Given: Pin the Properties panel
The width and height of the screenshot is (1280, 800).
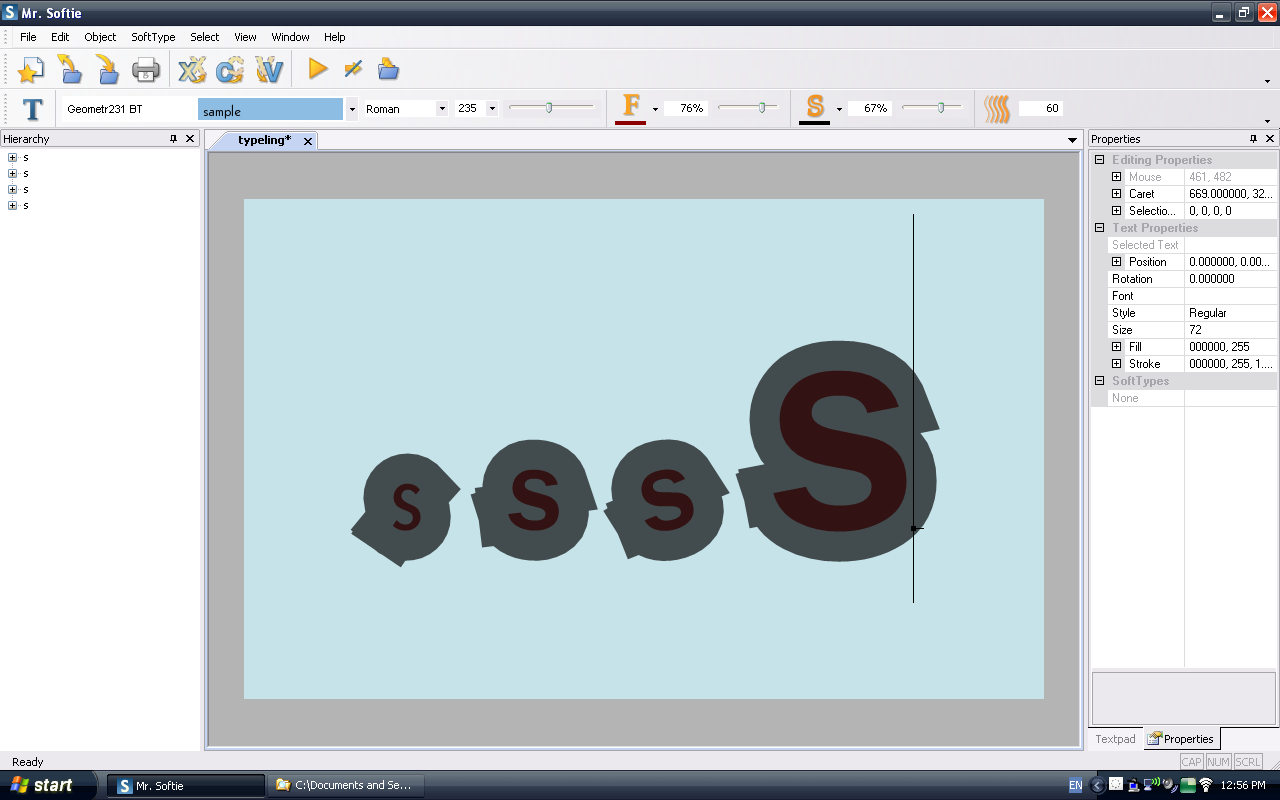Looking at the screenshot, I should [x=1254, y=139].
